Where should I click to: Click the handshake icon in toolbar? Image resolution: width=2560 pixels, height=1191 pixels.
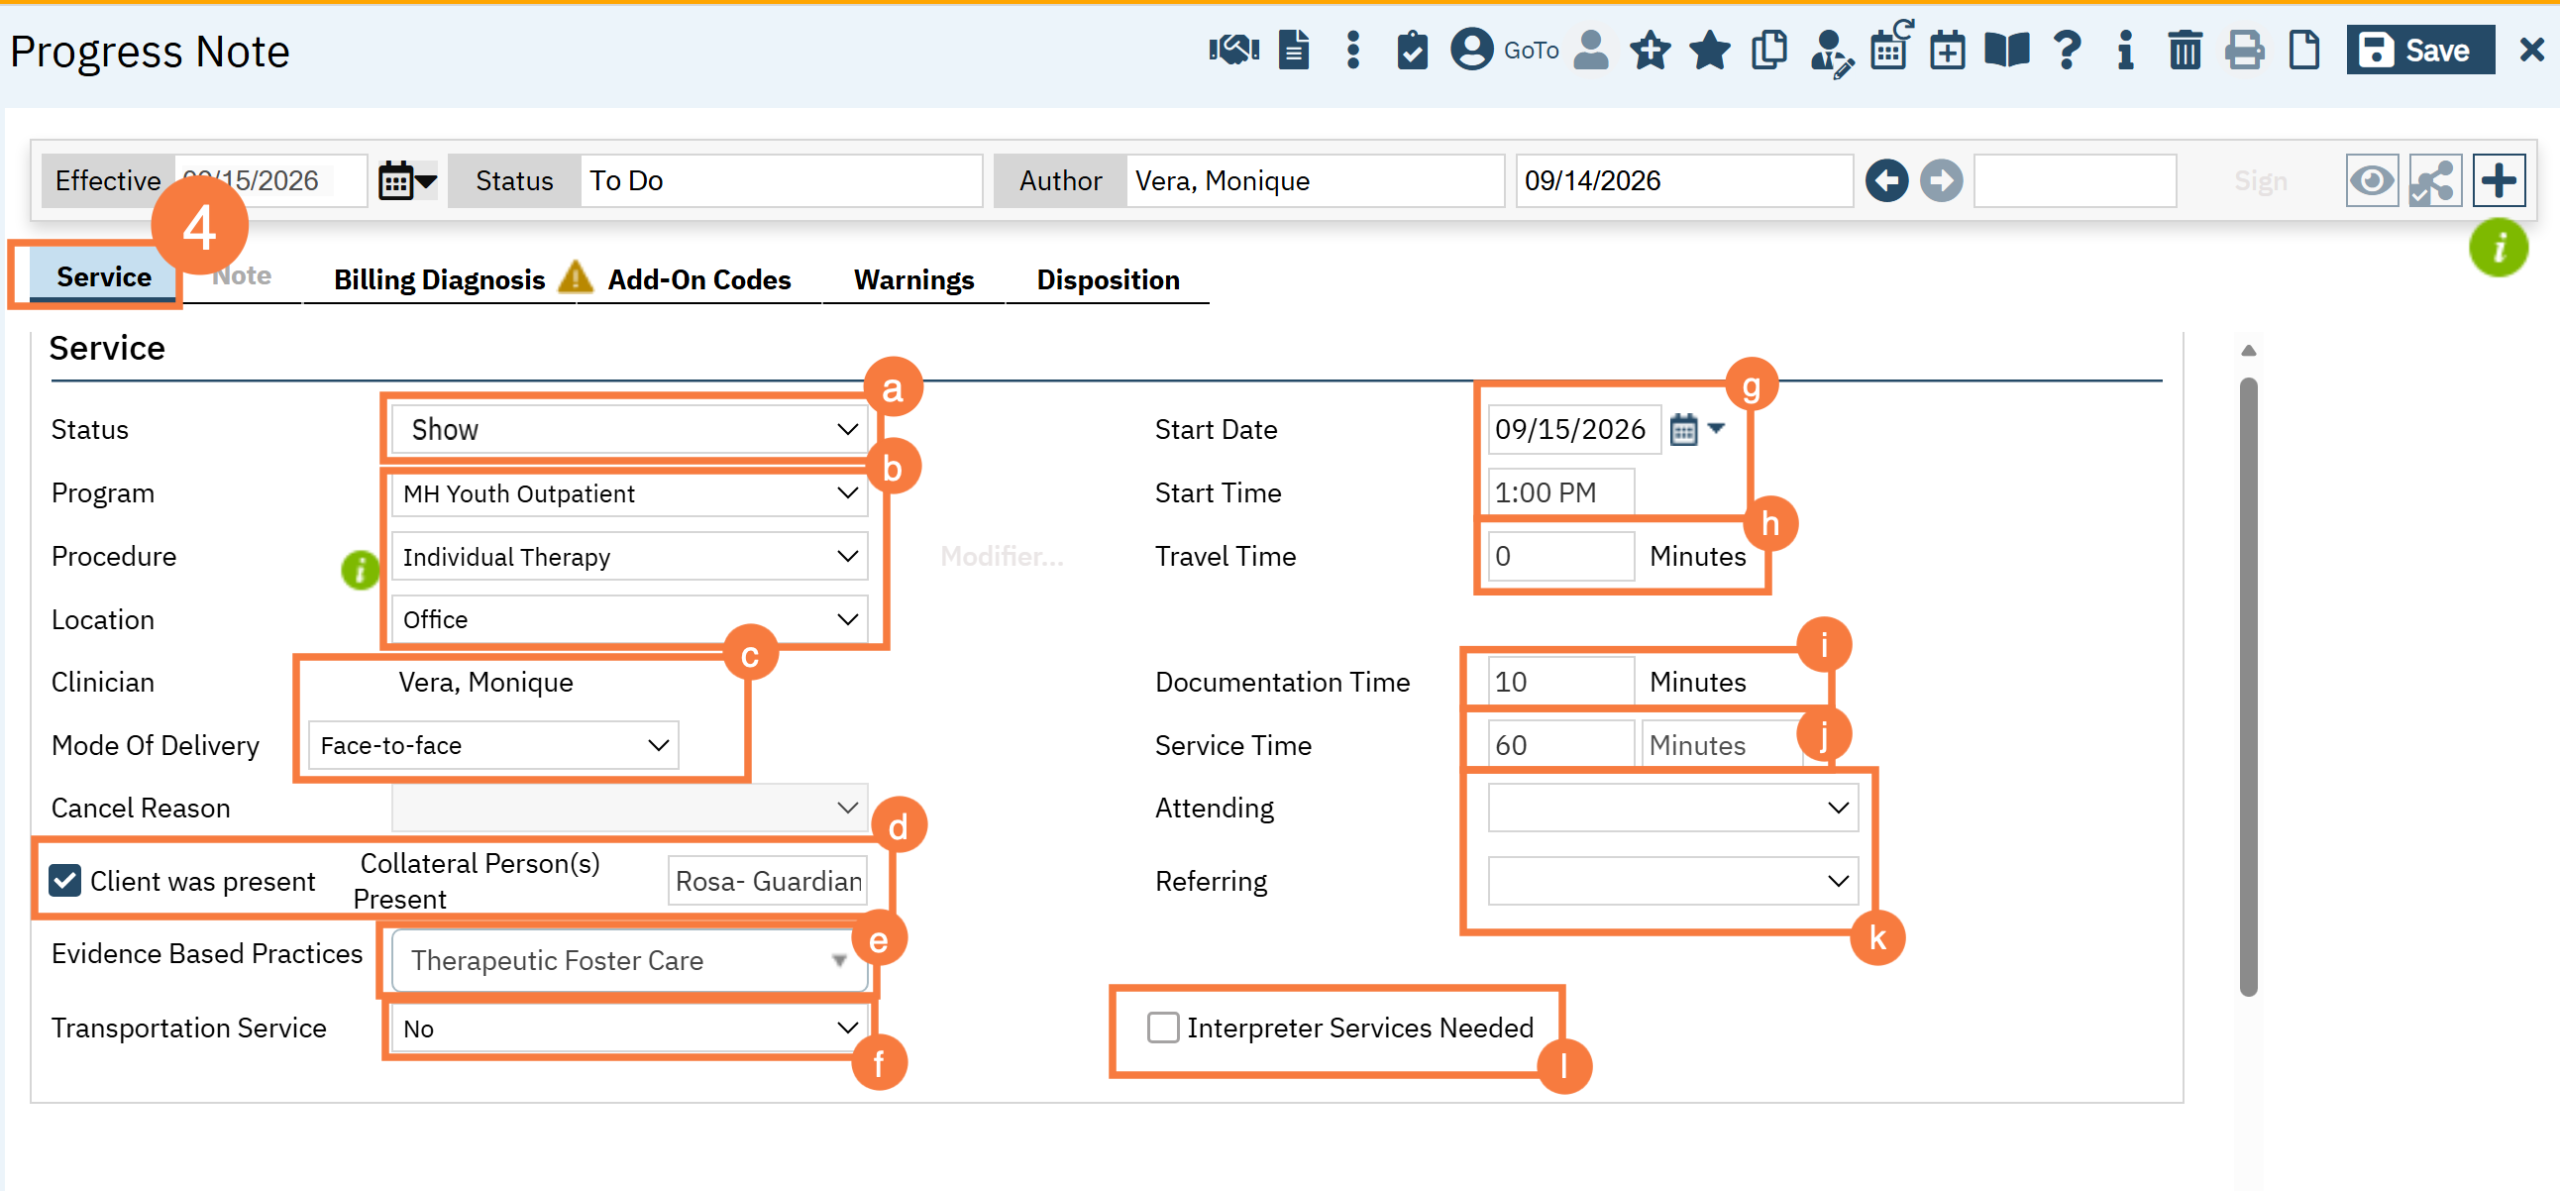(x=1233, y=49)
